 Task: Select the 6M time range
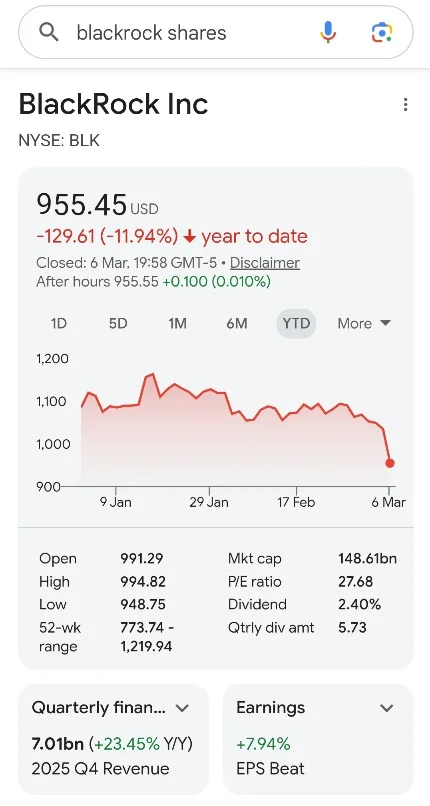click(237, 323)
